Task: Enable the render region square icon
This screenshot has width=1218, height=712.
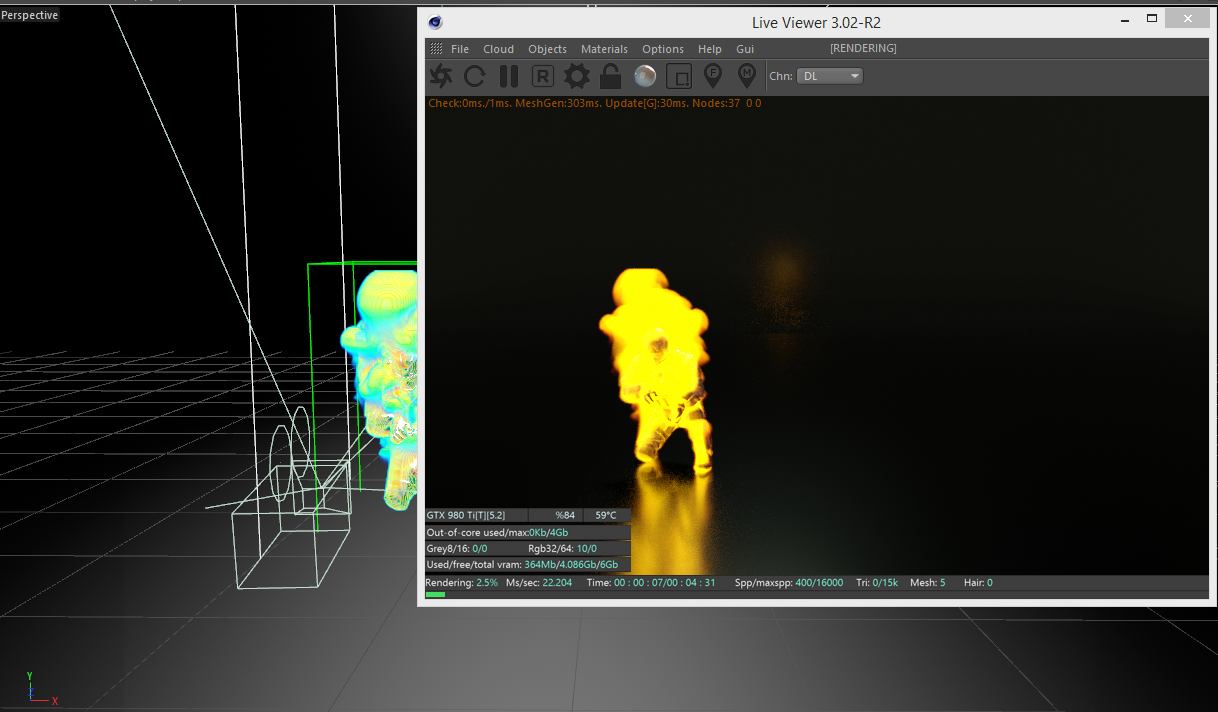Action: pos(679,76)
